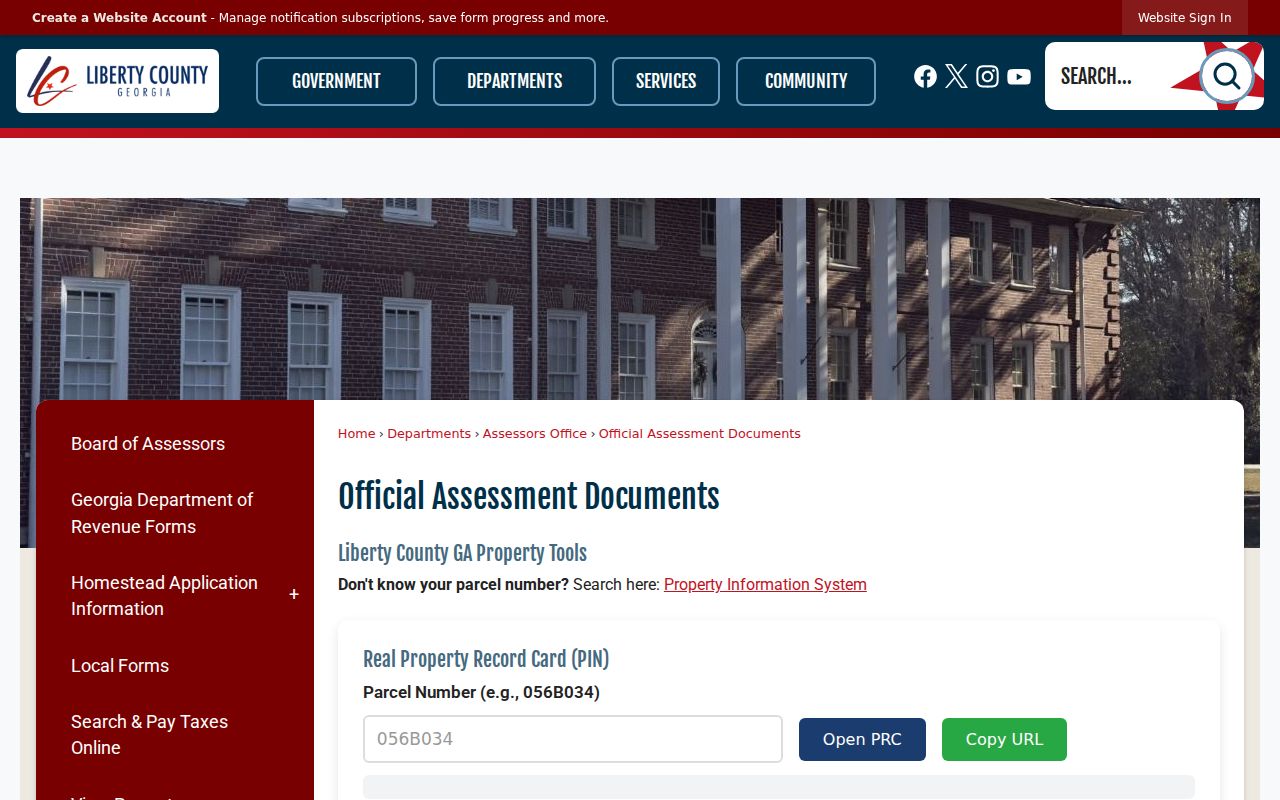1280x800 pixels.
Task: Expand Homestead Application Information submenu
Action: 294,595
